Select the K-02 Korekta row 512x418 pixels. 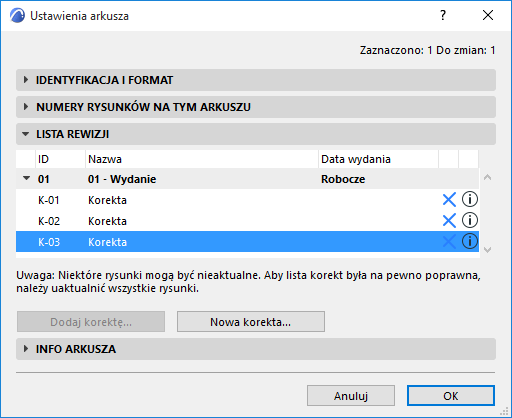[x=247, y=221]
